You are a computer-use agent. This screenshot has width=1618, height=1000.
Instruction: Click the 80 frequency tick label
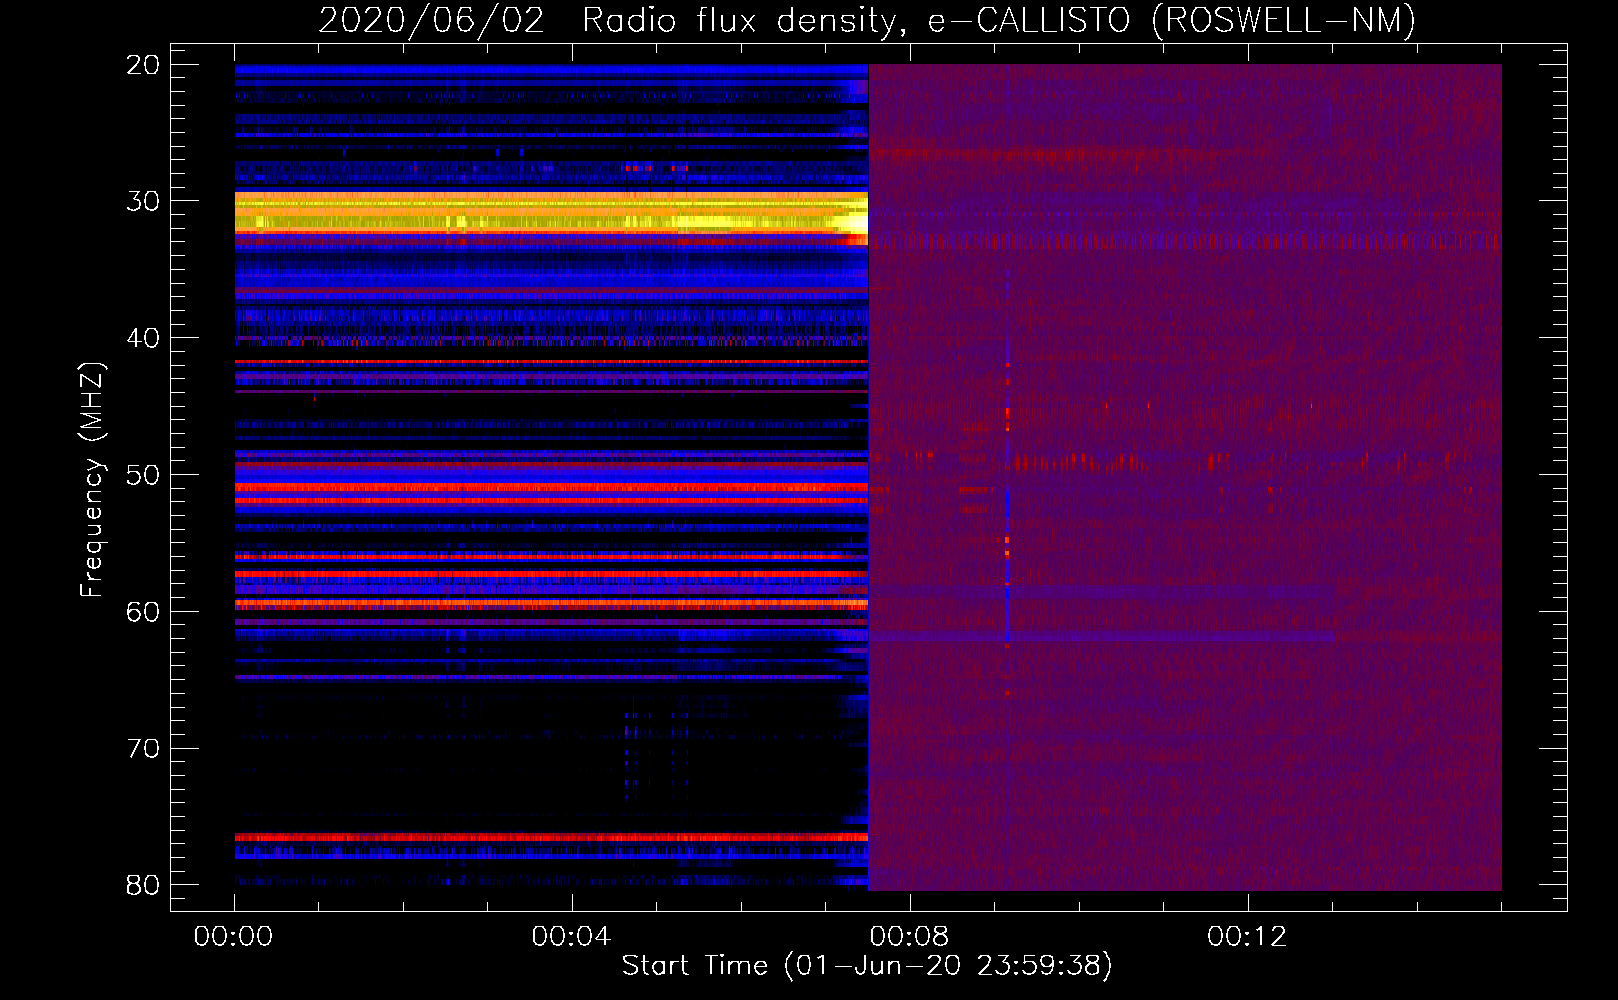pyautogui.click(x=143, y=885)
